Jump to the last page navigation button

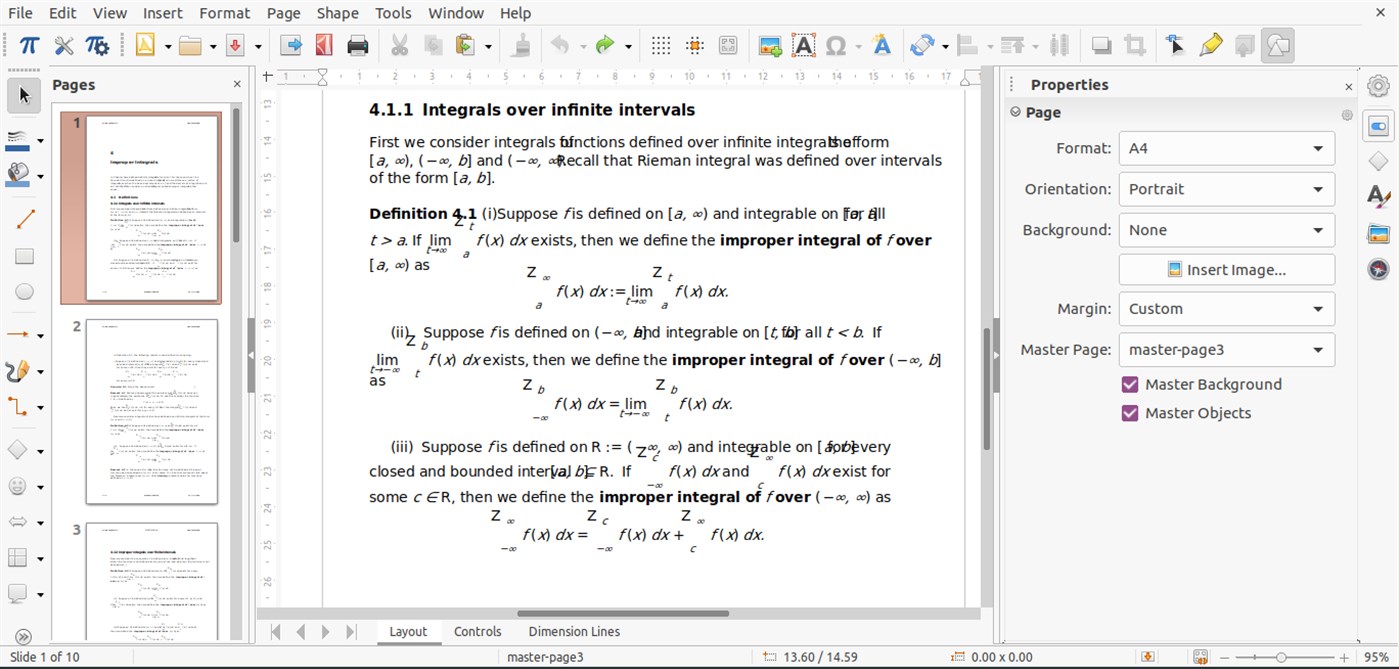click(x=350, y=631)
